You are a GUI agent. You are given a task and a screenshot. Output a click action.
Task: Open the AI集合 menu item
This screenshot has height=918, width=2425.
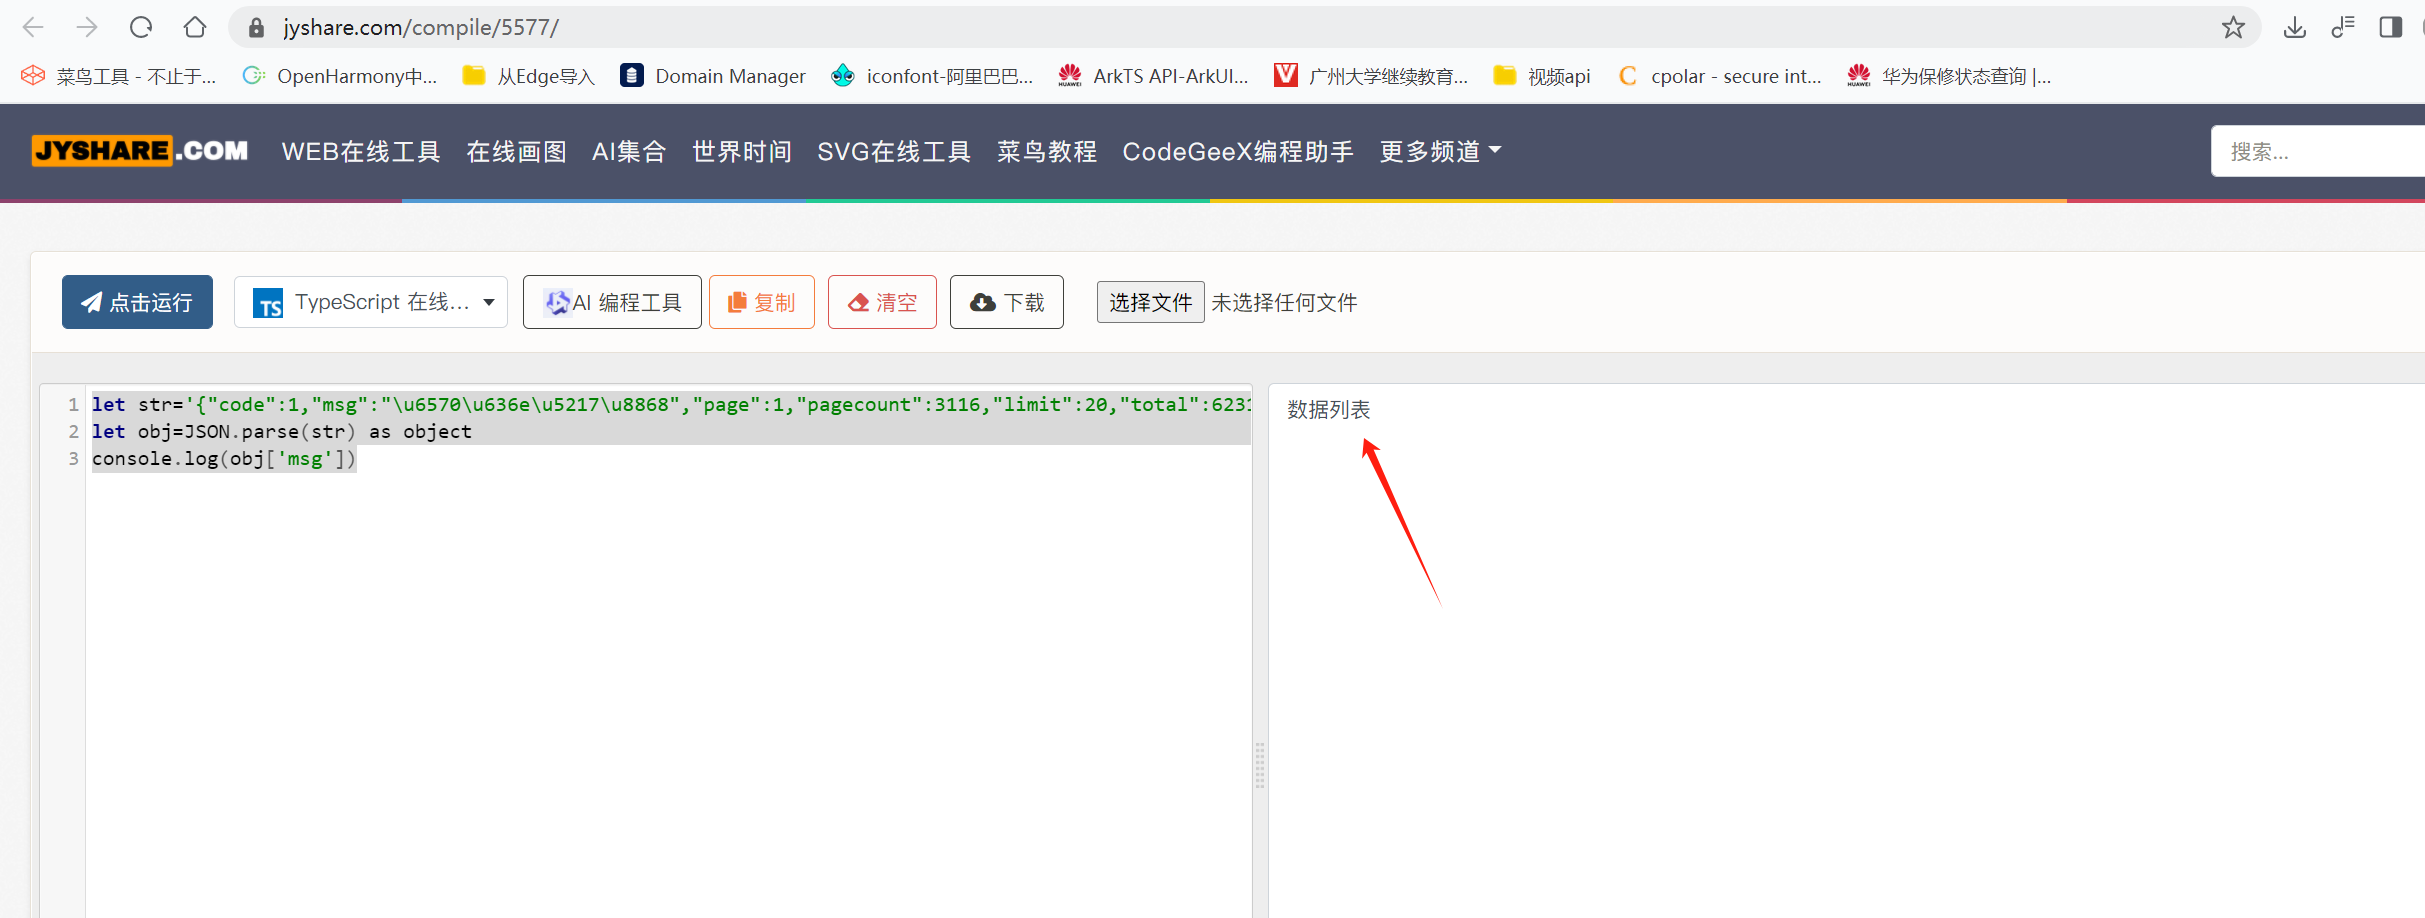click(x=629, y=151)
